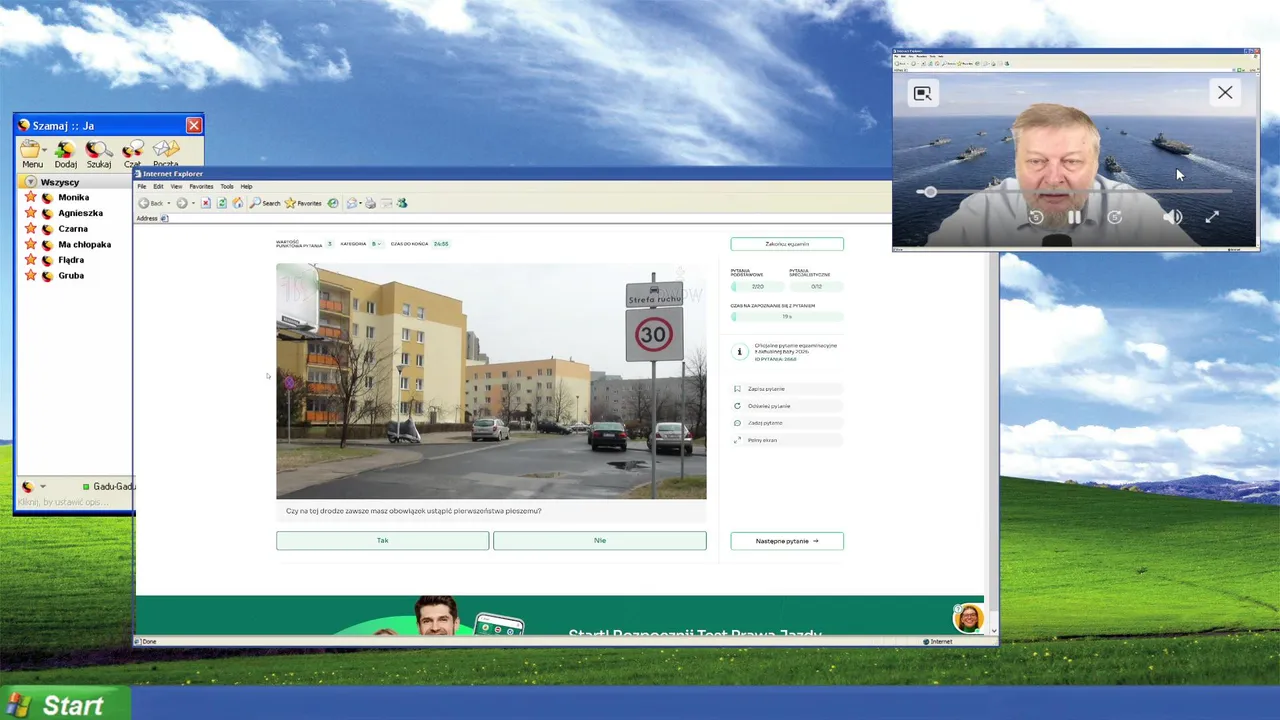1280x720 pixels.
Task: Select contact Monika in the list
Action: [73, 197]
